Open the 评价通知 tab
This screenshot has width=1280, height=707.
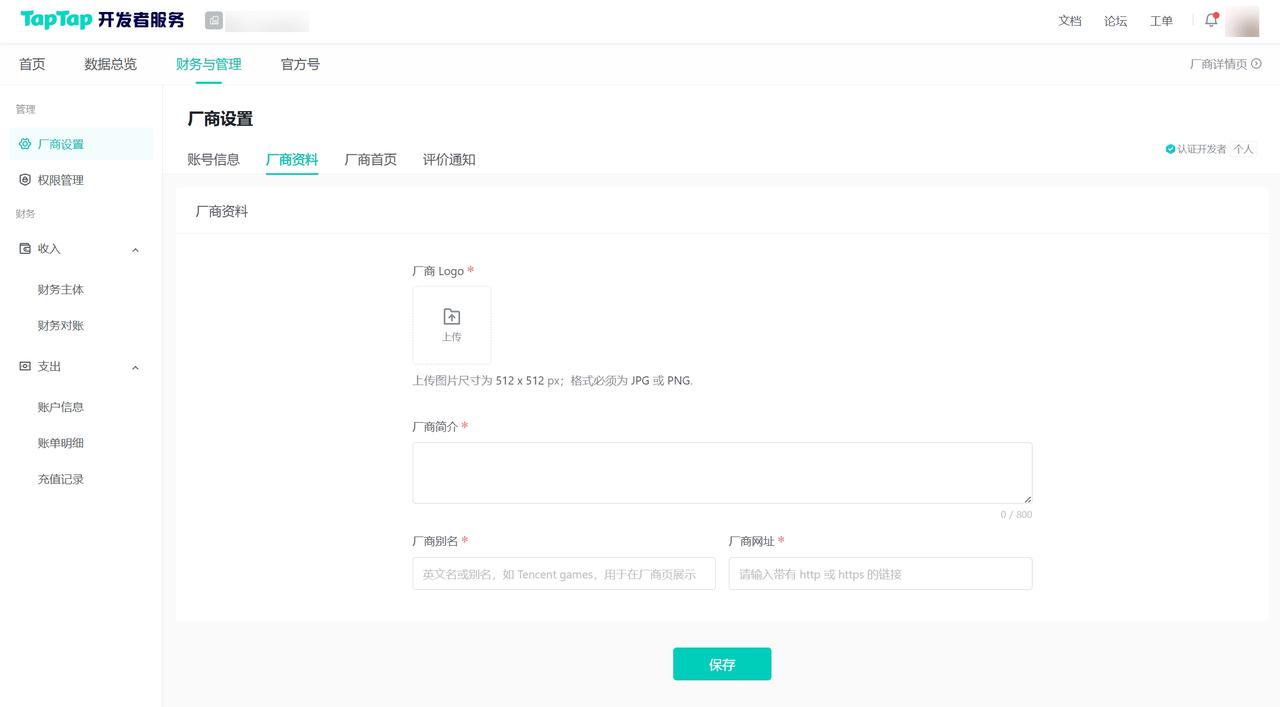448,160
